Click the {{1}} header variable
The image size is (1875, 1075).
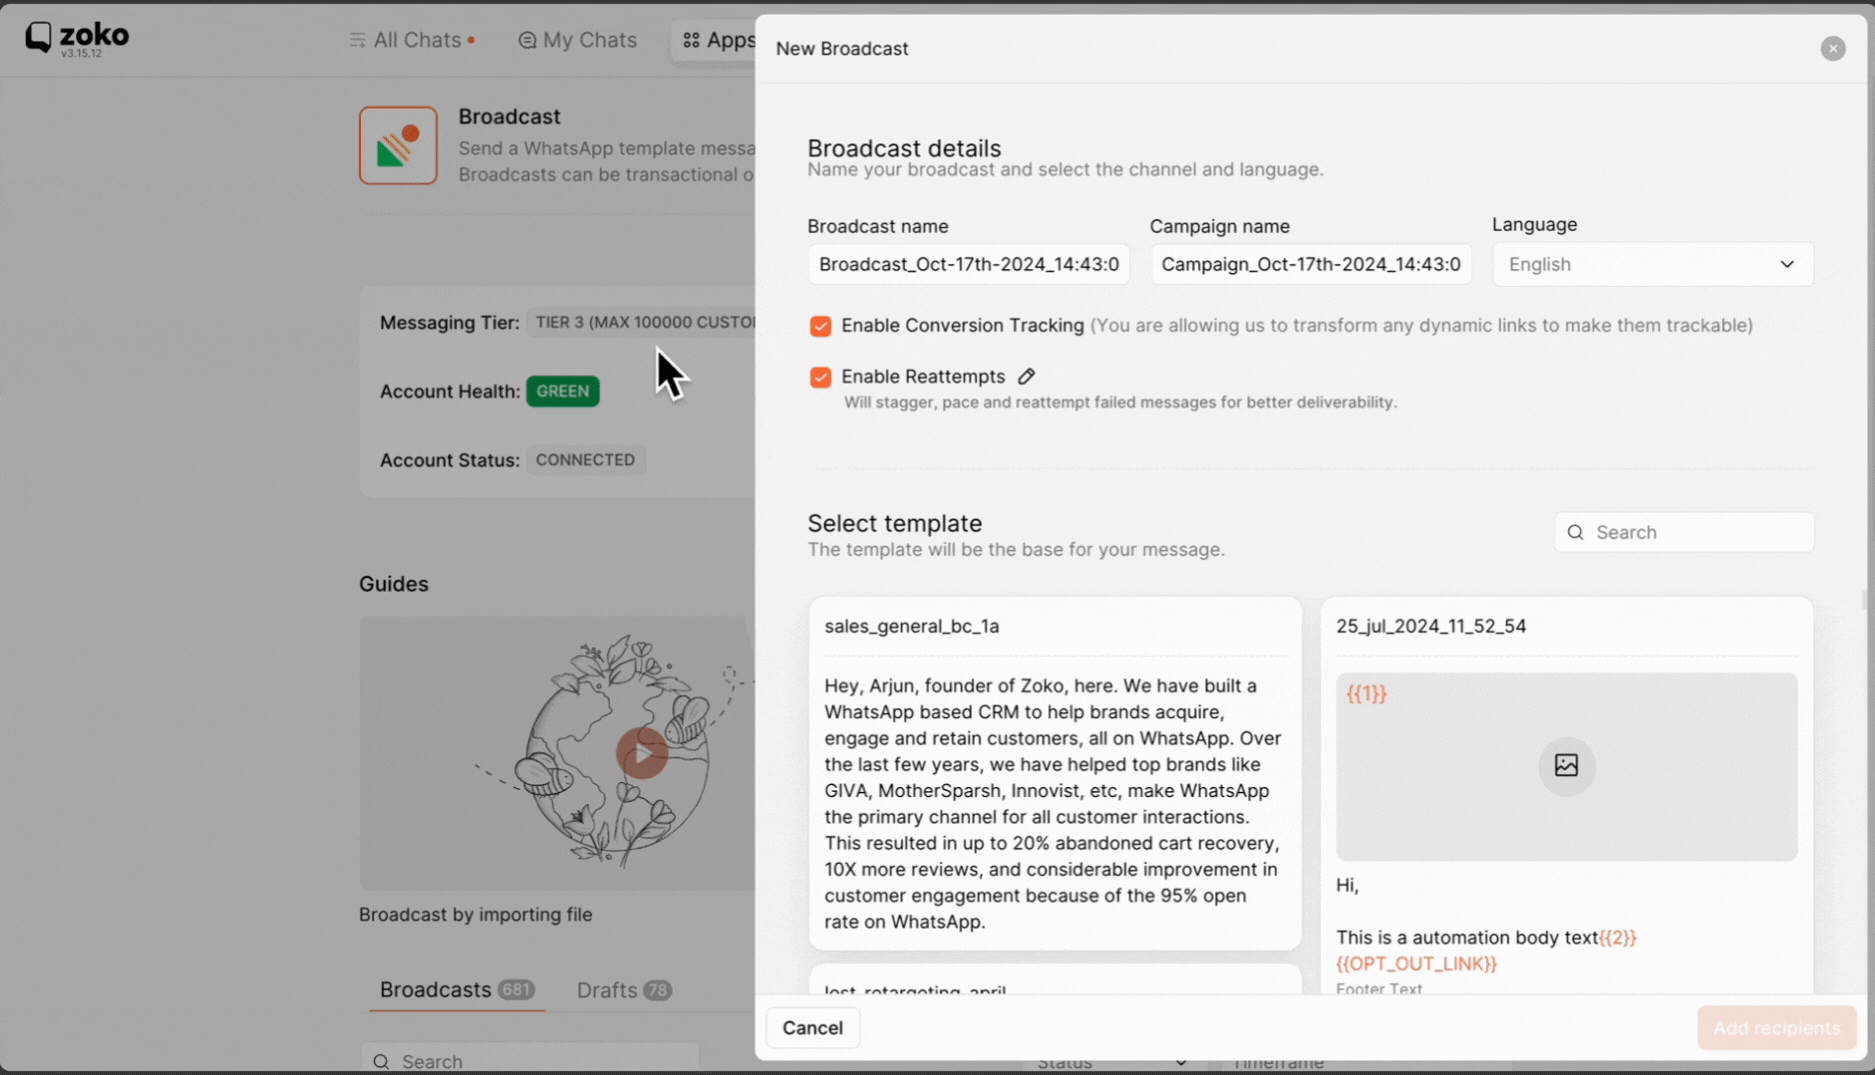1366,693
